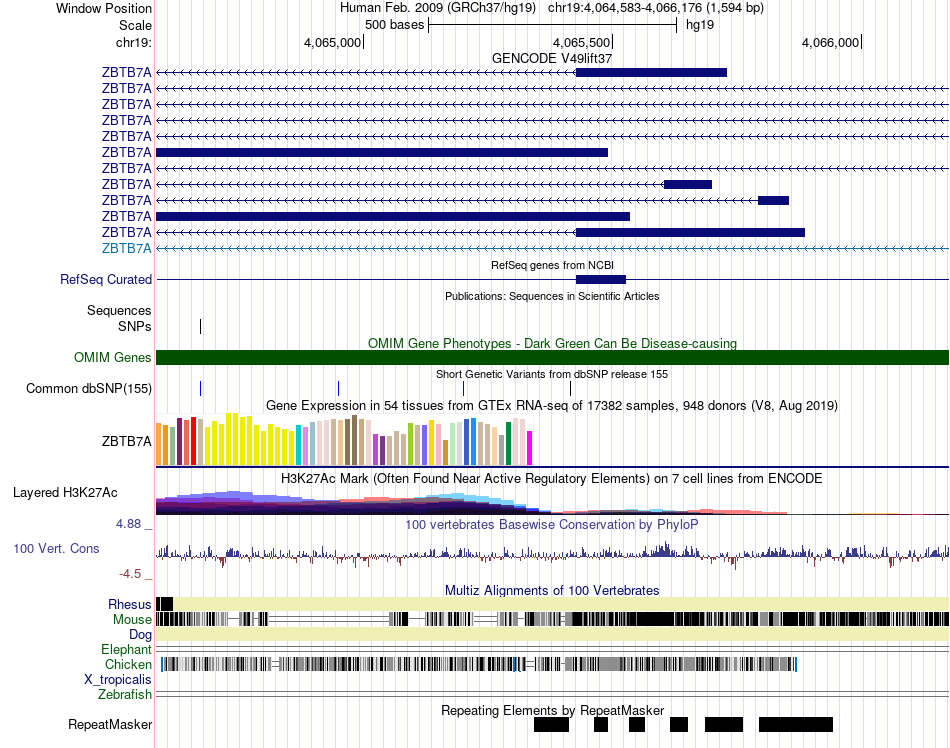The width and height of the screenshot is (950, 748).
Task: Click the ZBTB7A GTEx expression label
Action: point(127,442)
